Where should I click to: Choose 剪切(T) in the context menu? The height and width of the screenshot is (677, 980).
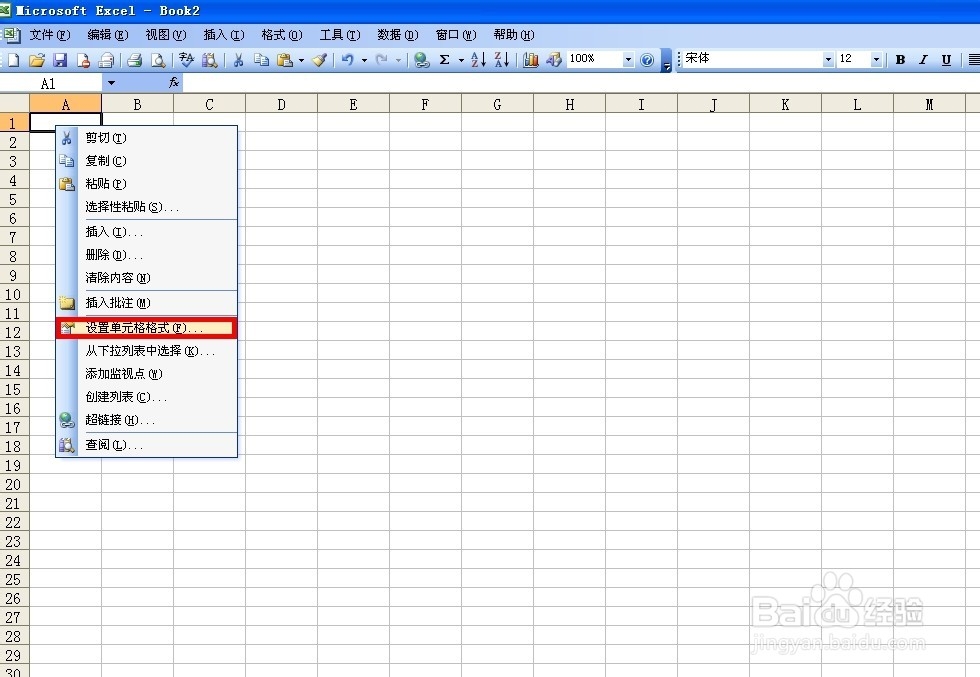147,138
